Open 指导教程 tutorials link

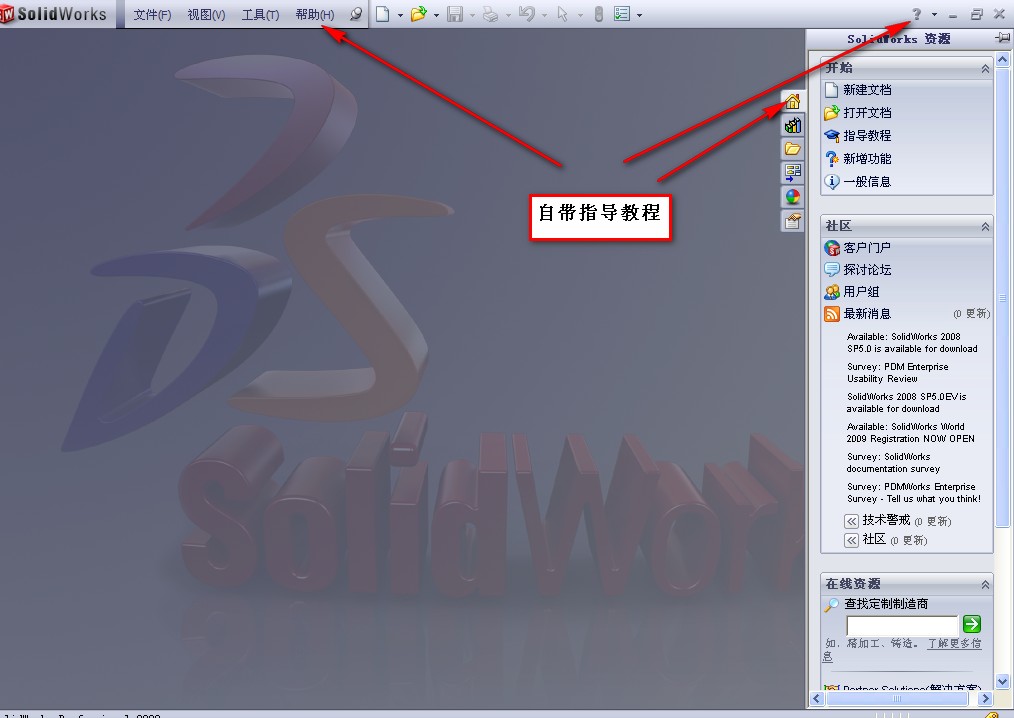(x=867, y=136)
